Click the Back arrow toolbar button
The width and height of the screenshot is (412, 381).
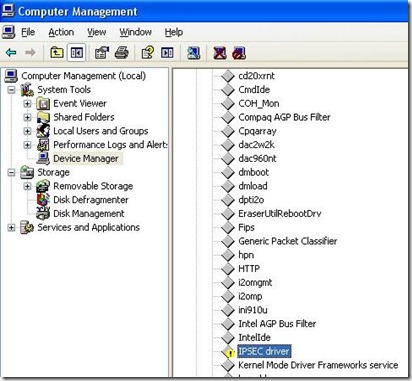point(11,53)
